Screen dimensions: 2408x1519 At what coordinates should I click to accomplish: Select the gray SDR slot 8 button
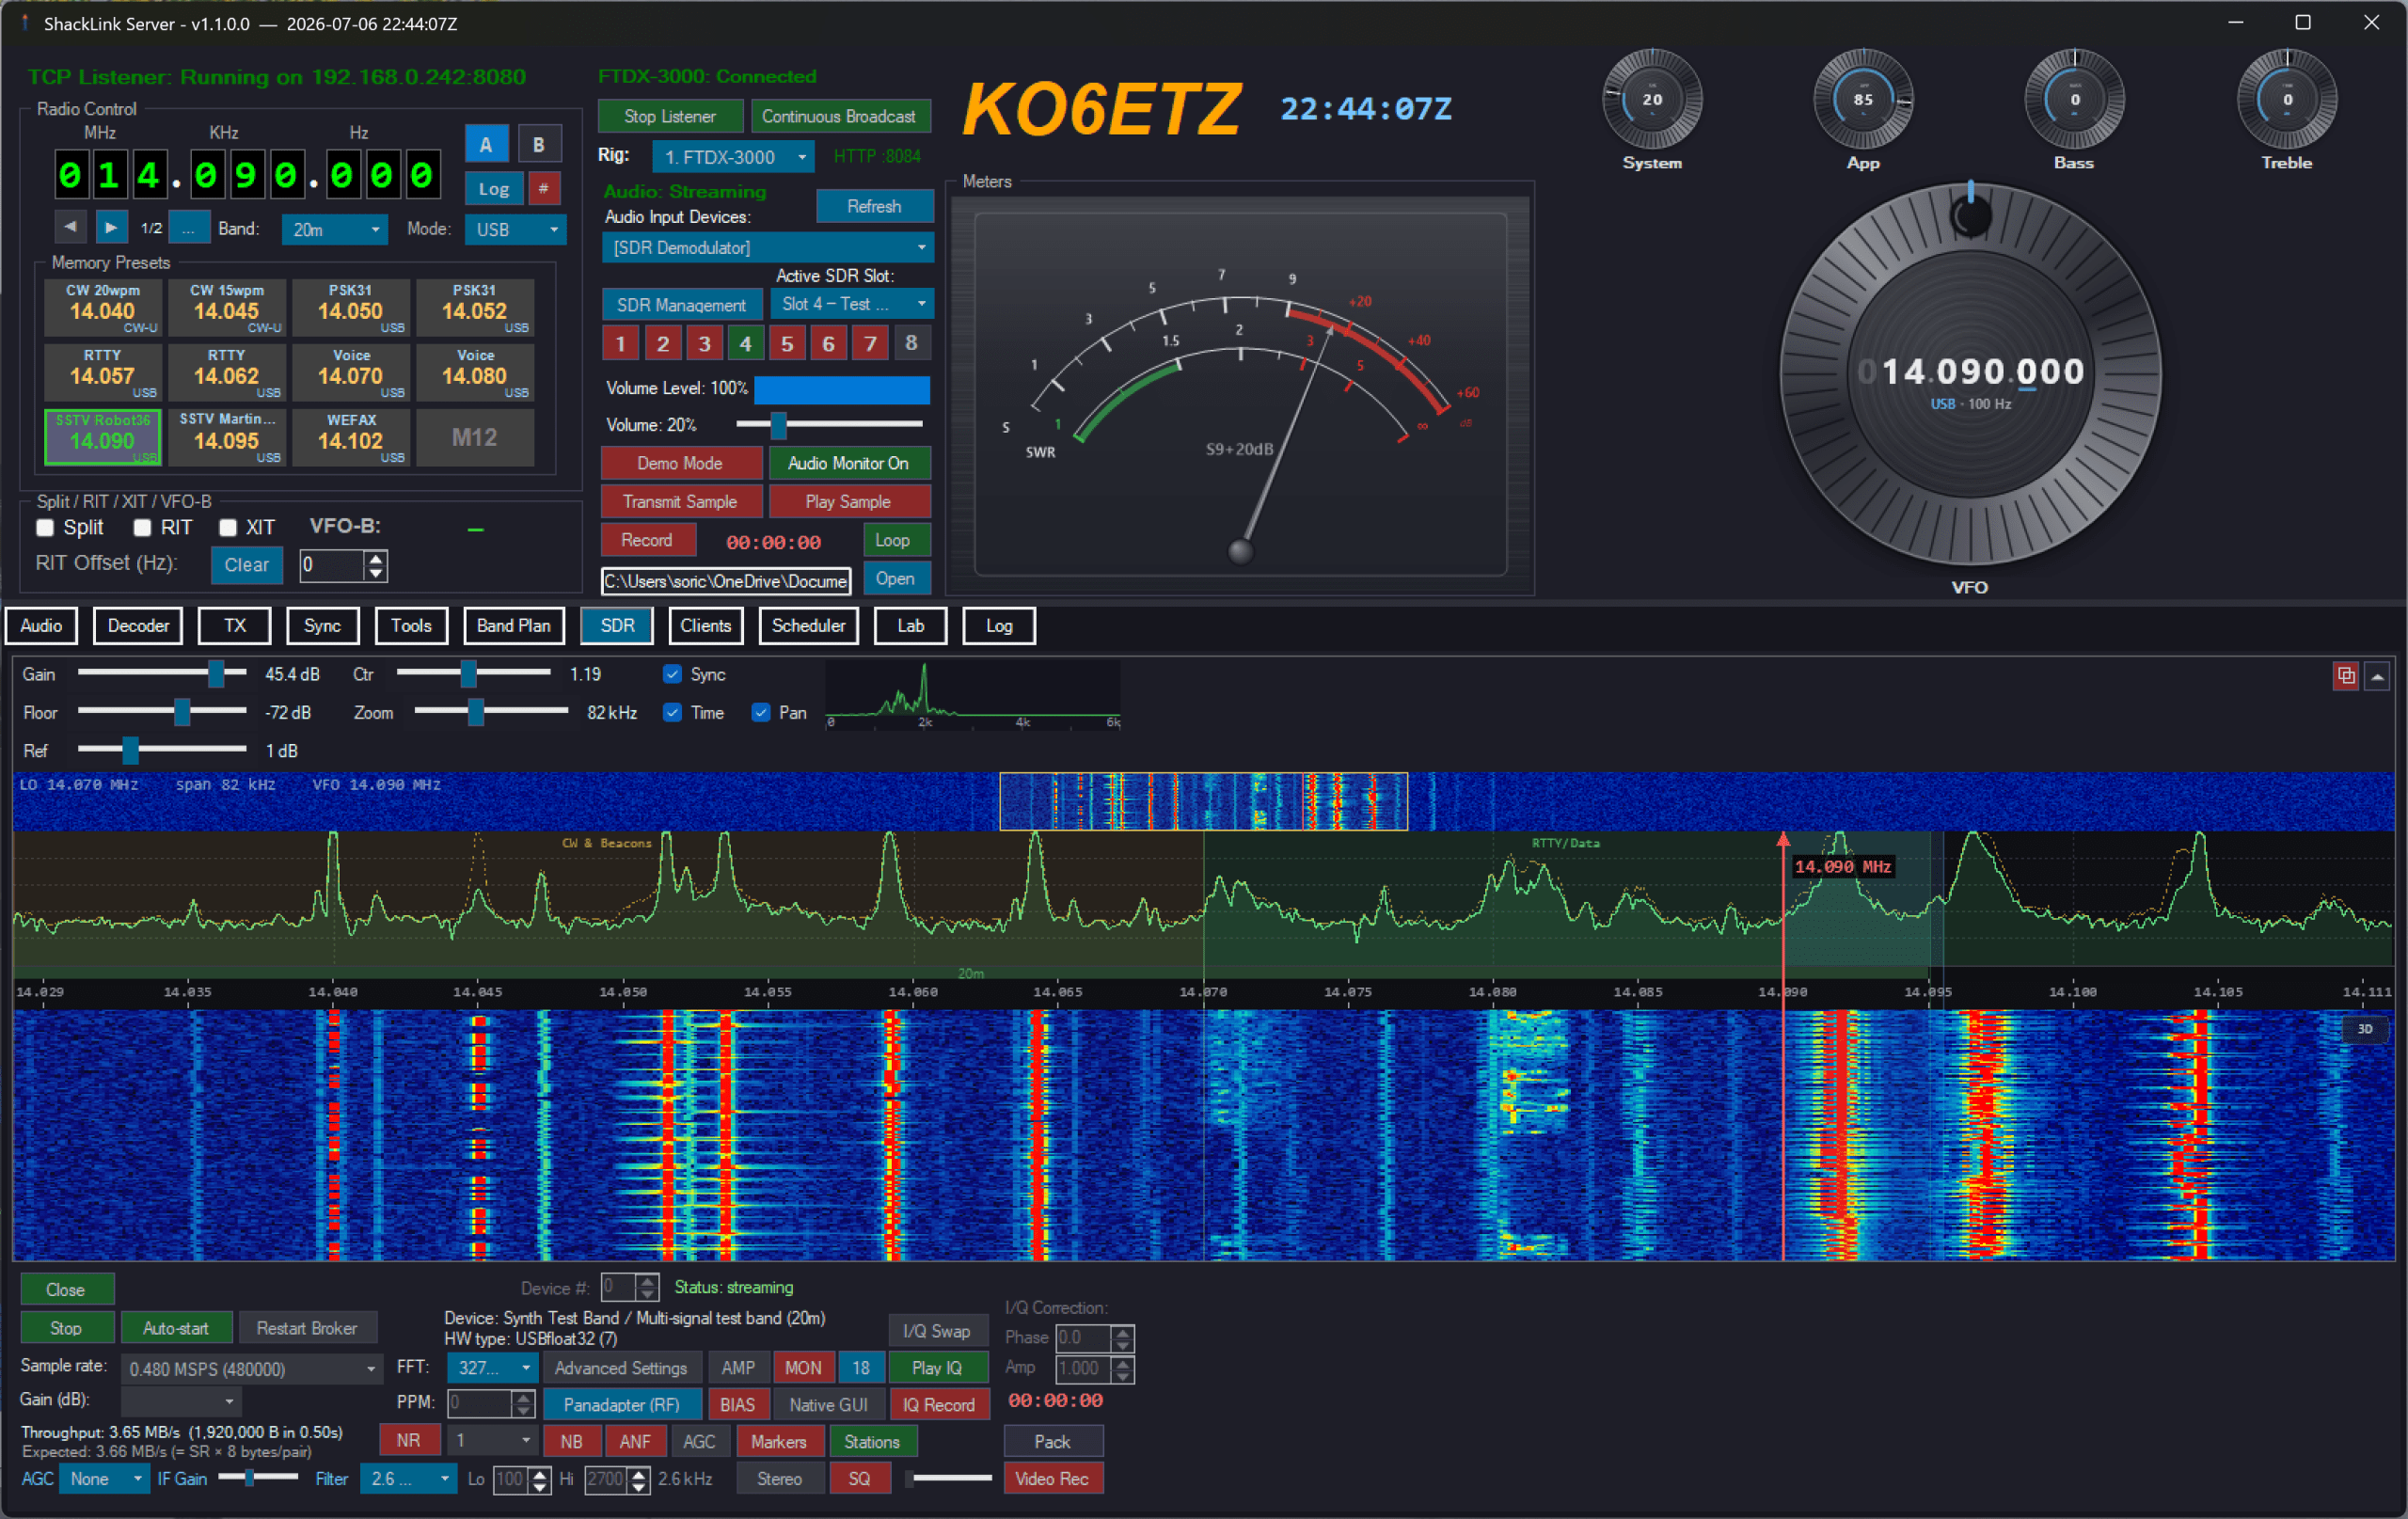coord(911,344)
